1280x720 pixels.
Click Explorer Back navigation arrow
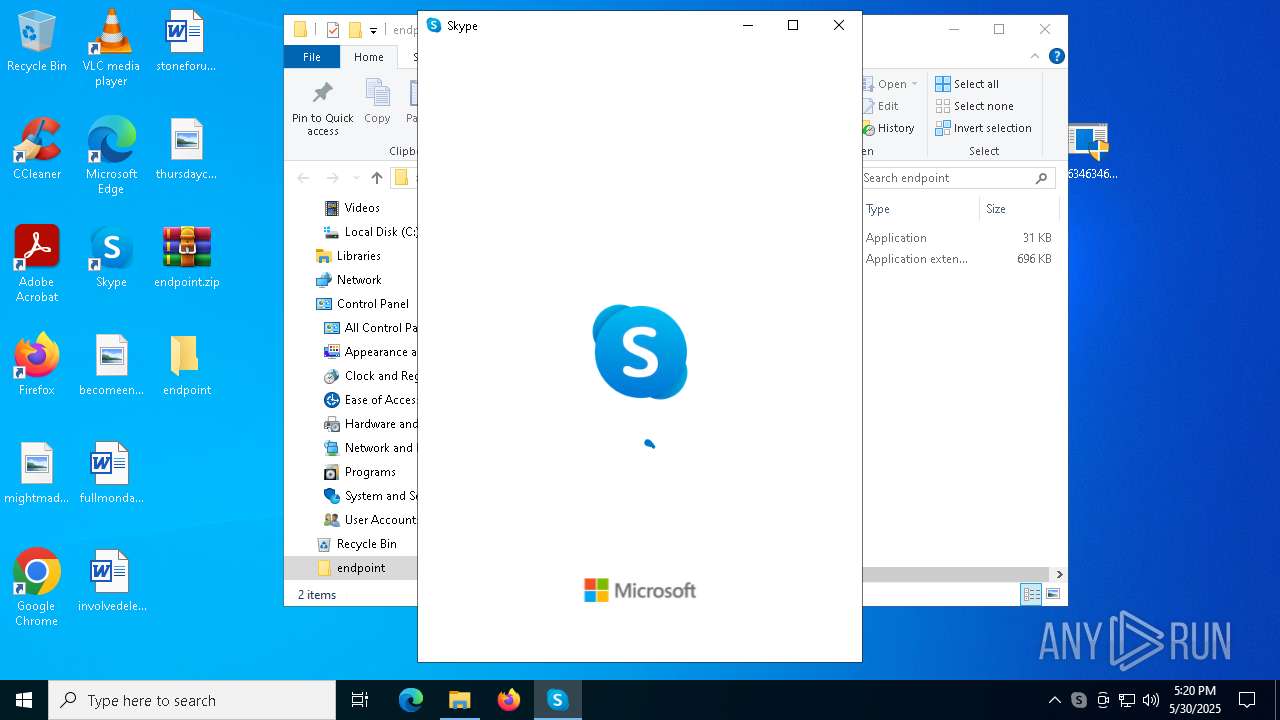303,178
